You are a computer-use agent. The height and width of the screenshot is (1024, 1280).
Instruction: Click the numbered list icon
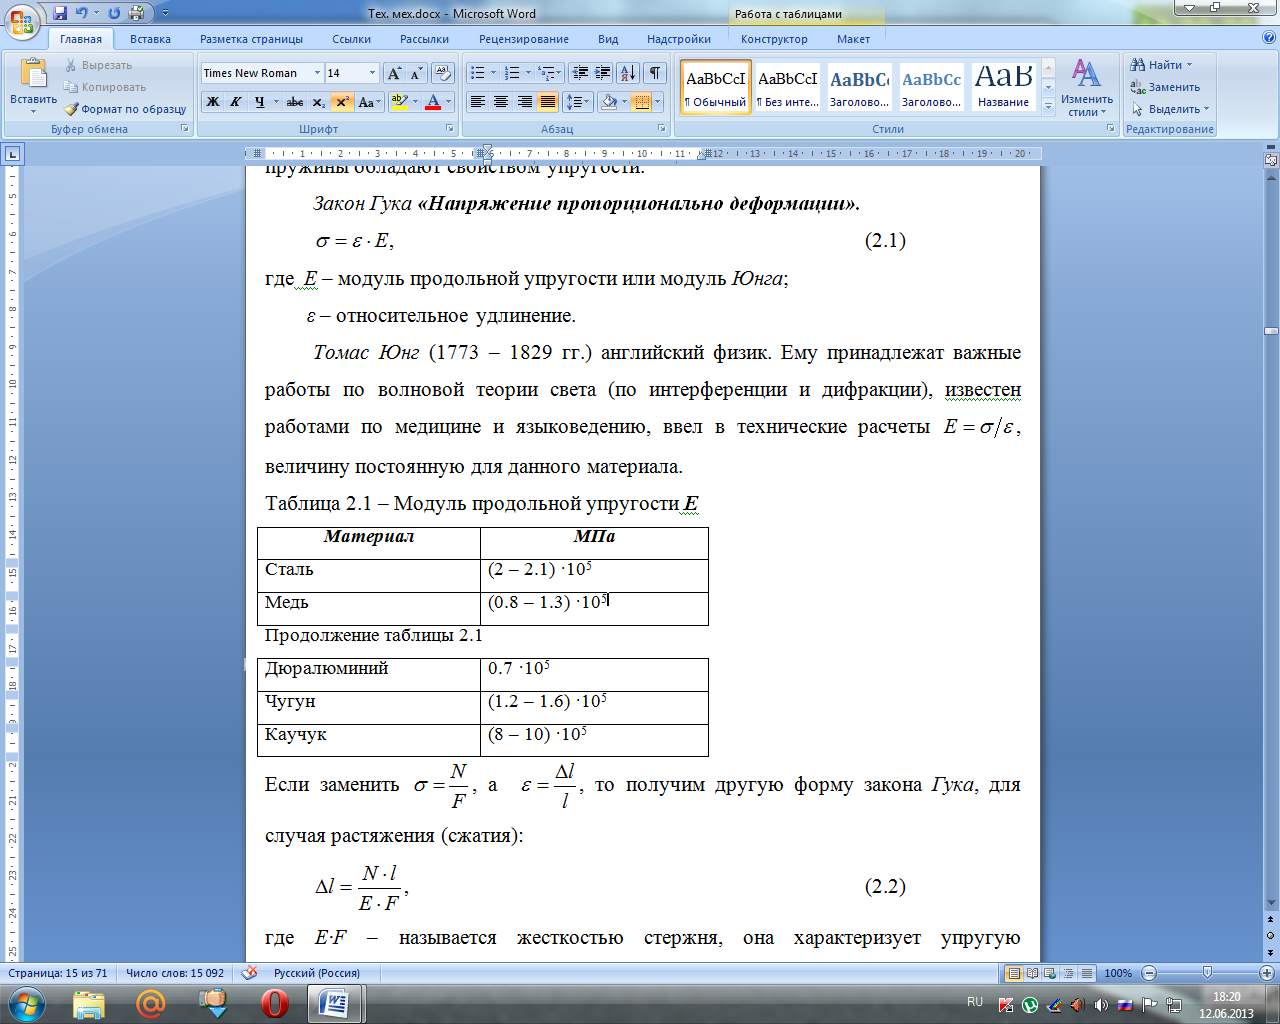[x=512, y=73]
